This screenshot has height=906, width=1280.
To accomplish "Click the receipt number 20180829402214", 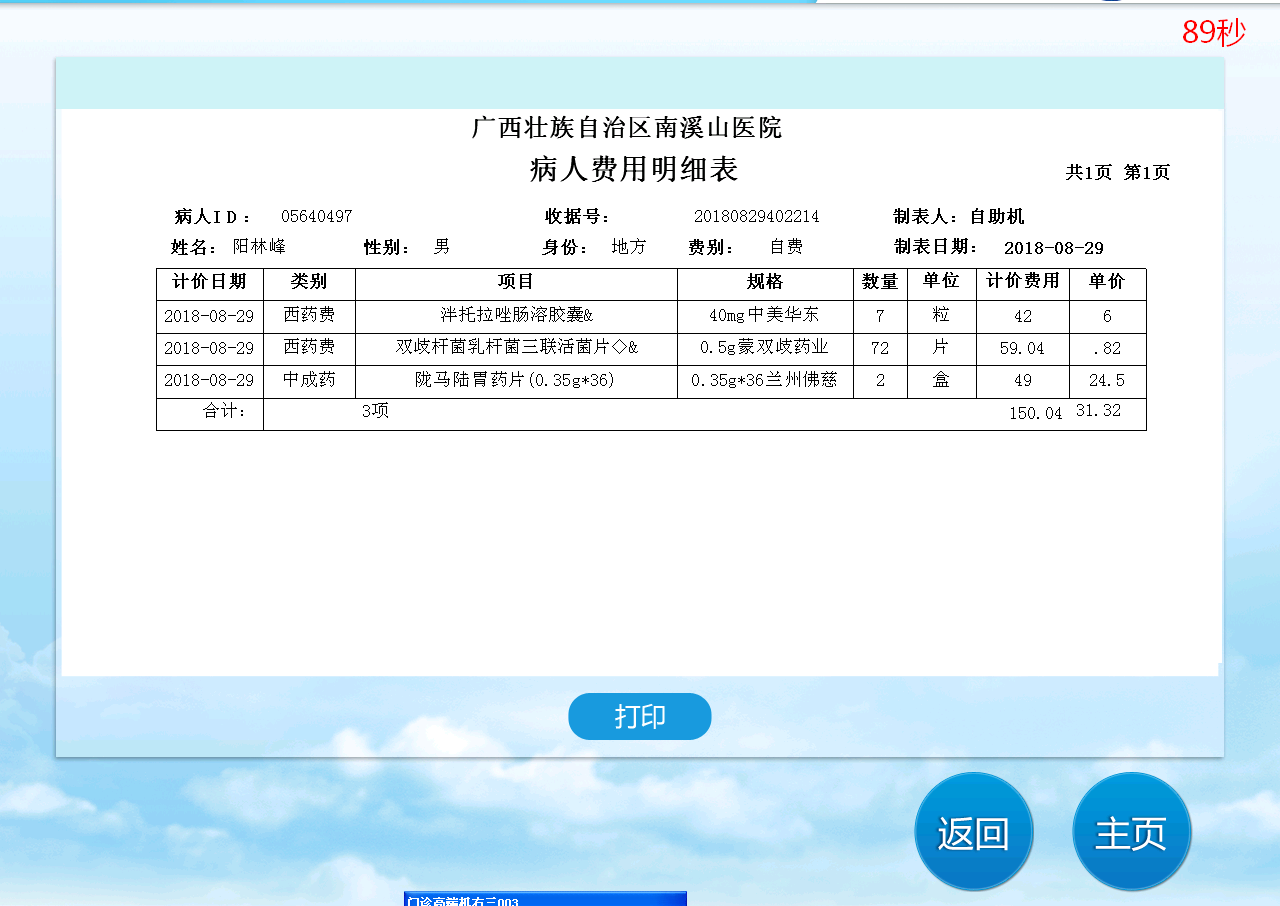I will (x=756, y=217).
